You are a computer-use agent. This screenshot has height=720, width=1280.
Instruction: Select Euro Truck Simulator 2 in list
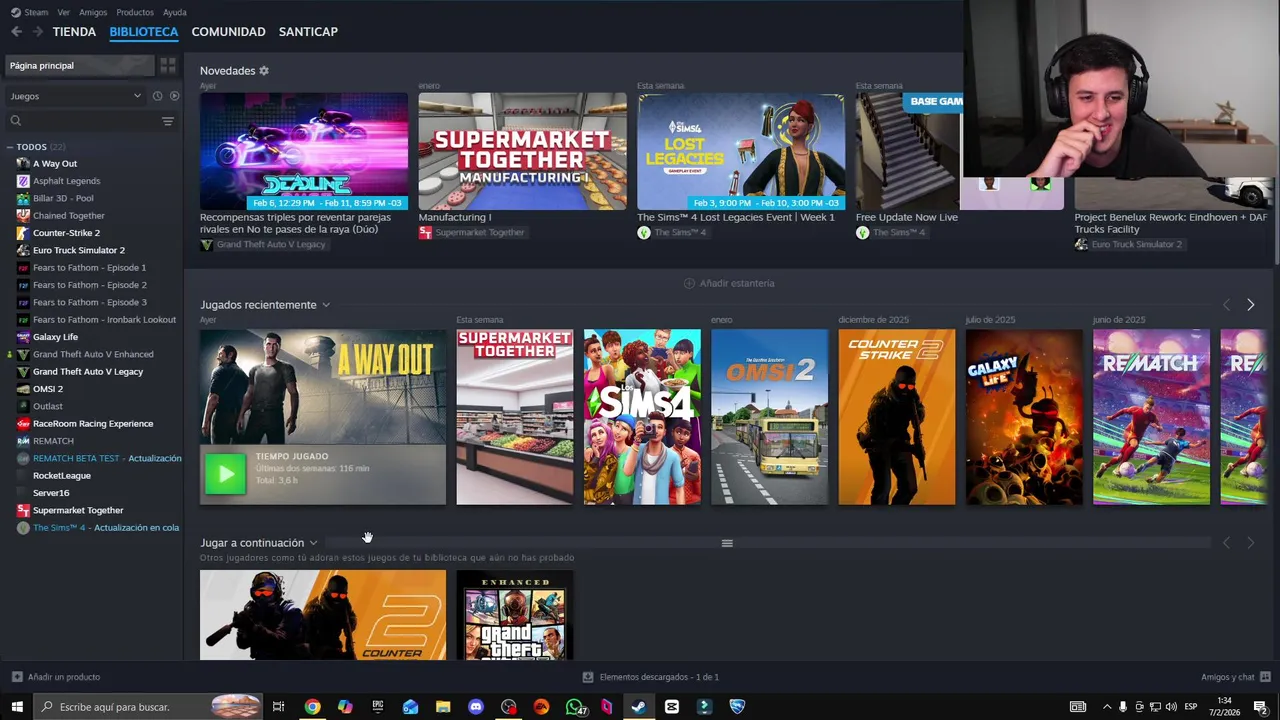click(x=79, y=250)
